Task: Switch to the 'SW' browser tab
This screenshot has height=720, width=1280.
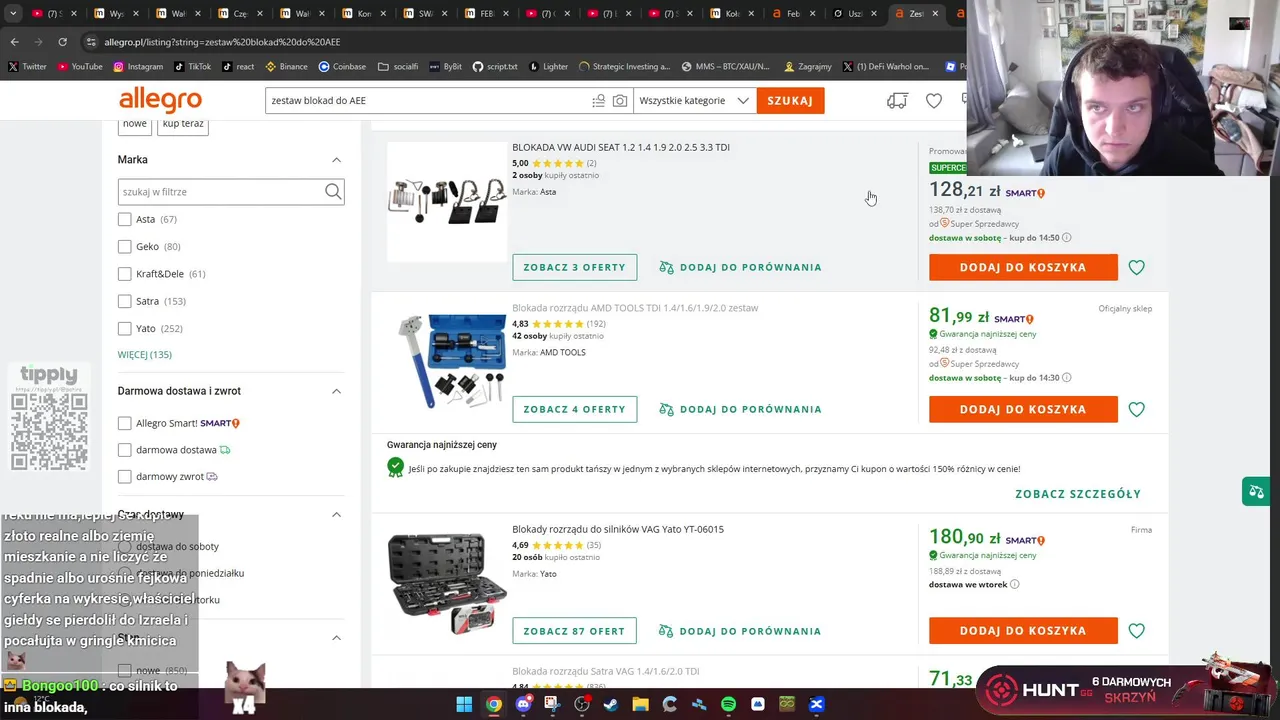Action: coord(427,14)
